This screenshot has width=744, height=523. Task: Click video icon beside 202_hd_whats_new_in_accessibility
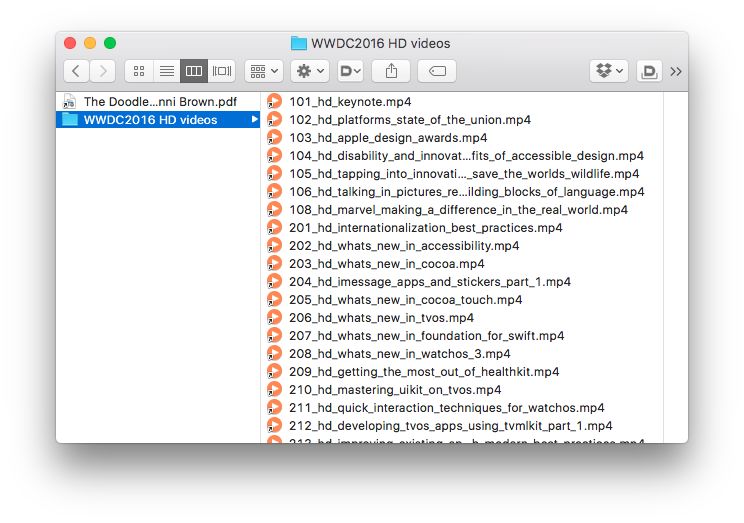coord(274,246)
